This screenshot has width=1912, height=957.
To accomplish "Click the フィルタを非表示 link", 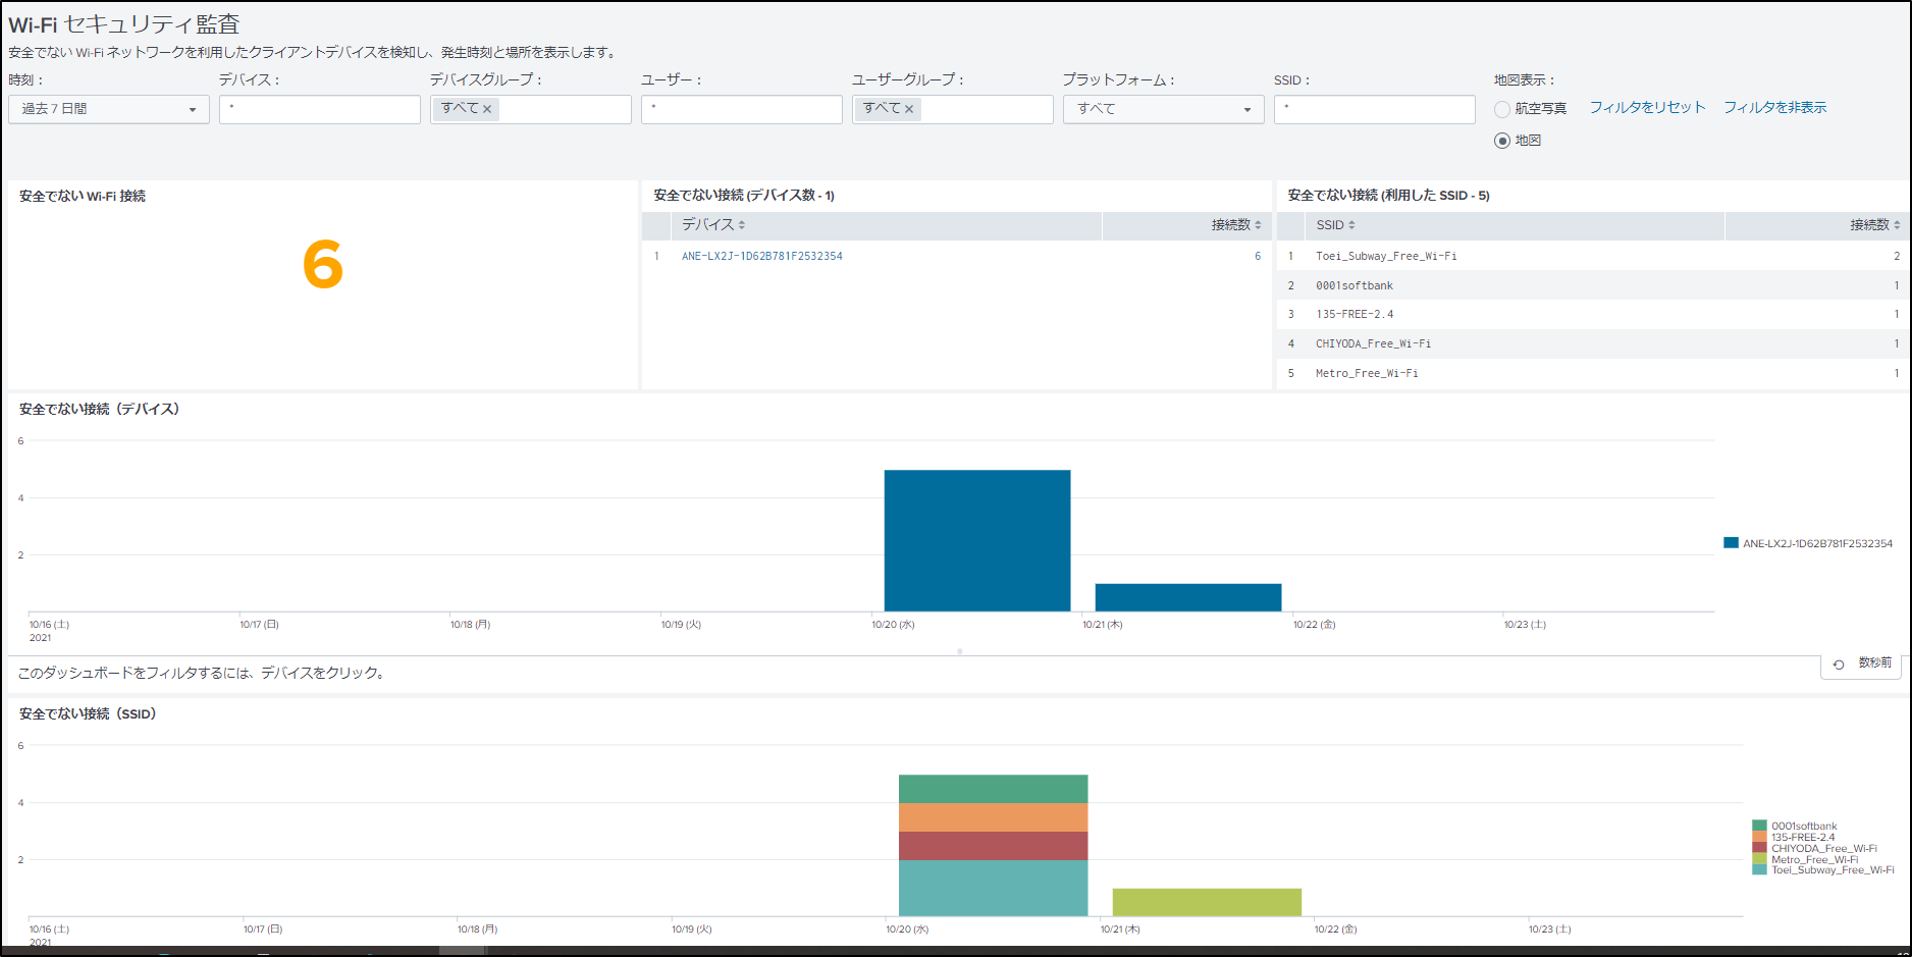I will (1774, 107).
